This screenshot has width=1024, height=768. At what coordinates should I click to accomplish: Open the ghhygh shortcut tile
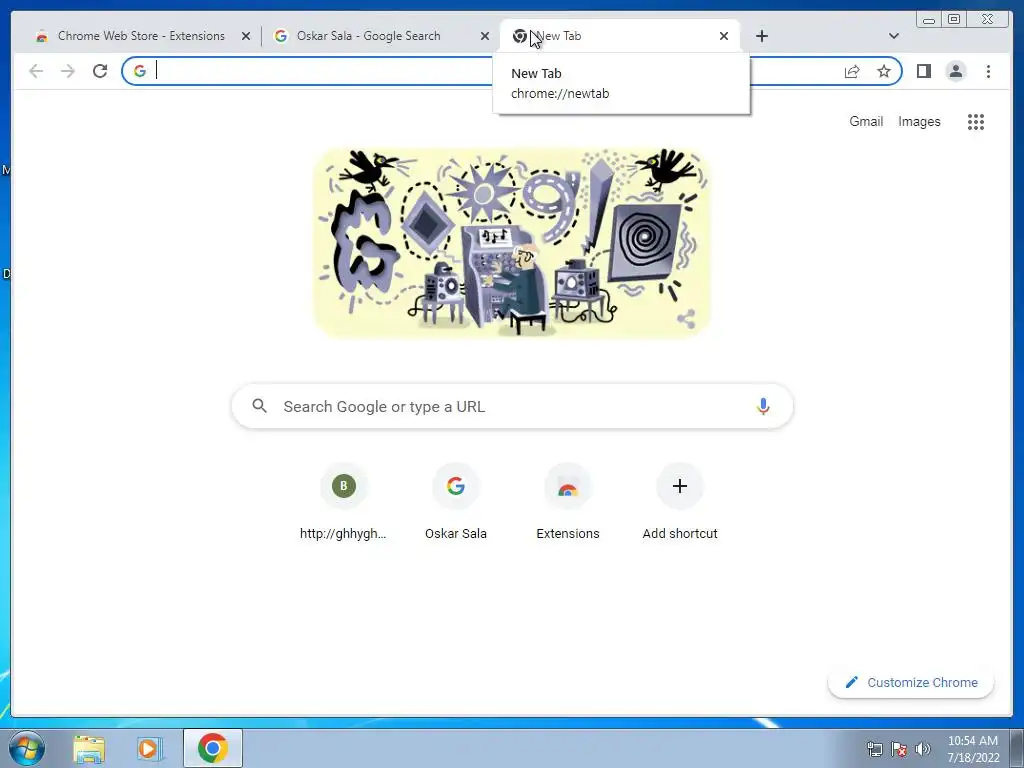tap(344, 502)
